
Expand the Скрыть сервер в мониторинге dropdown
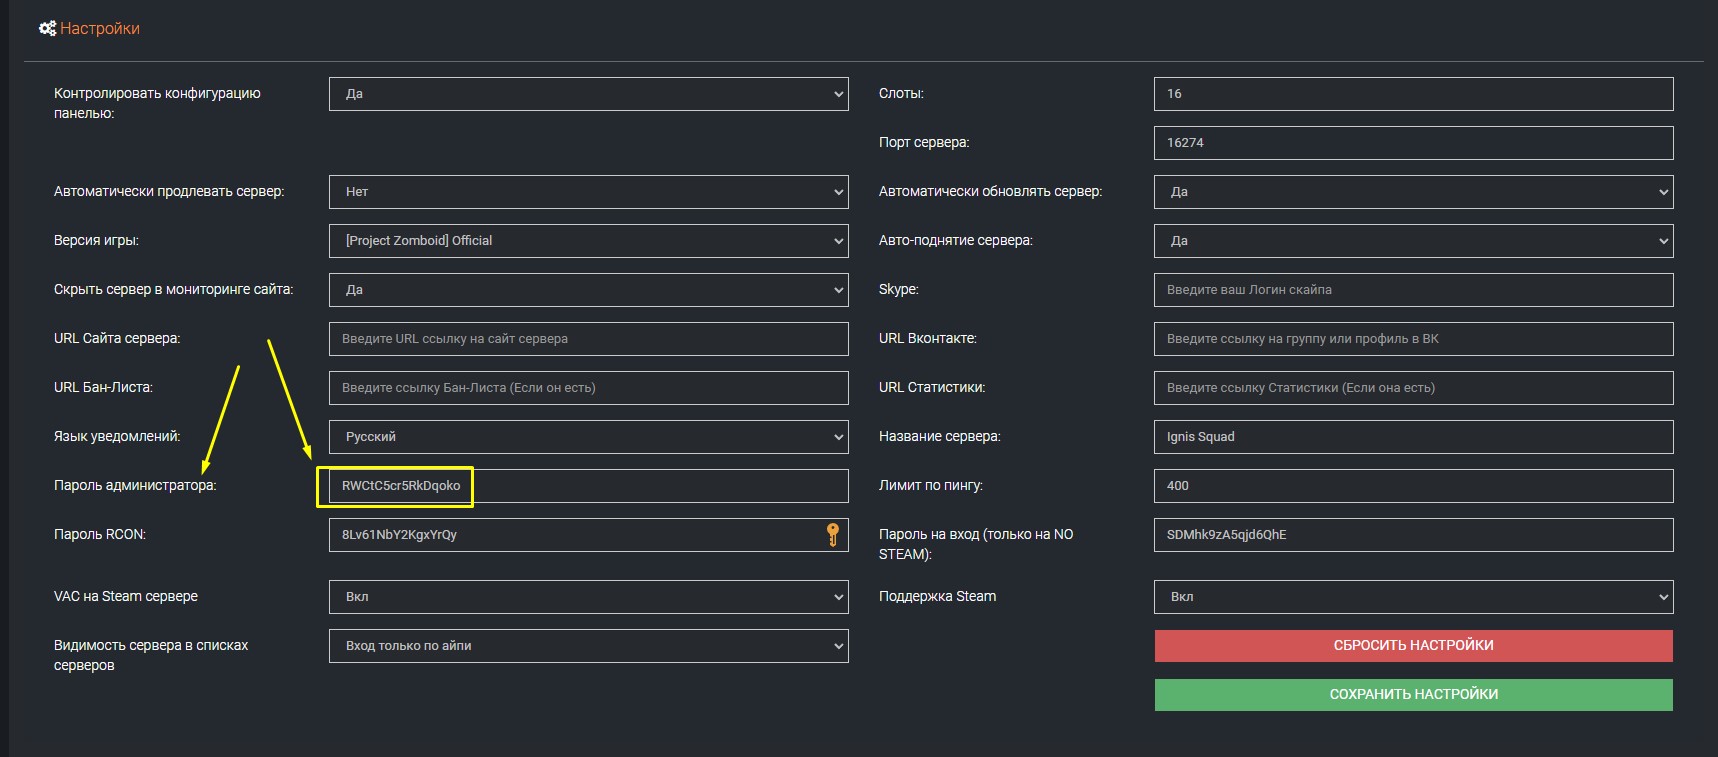coord(588,290)
